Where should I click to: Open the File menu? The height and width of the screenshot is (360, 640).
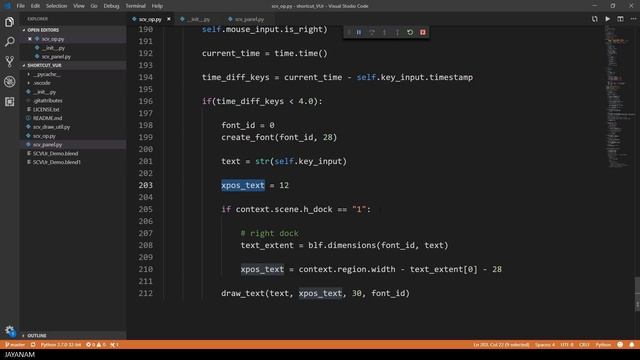coord(20,6)
